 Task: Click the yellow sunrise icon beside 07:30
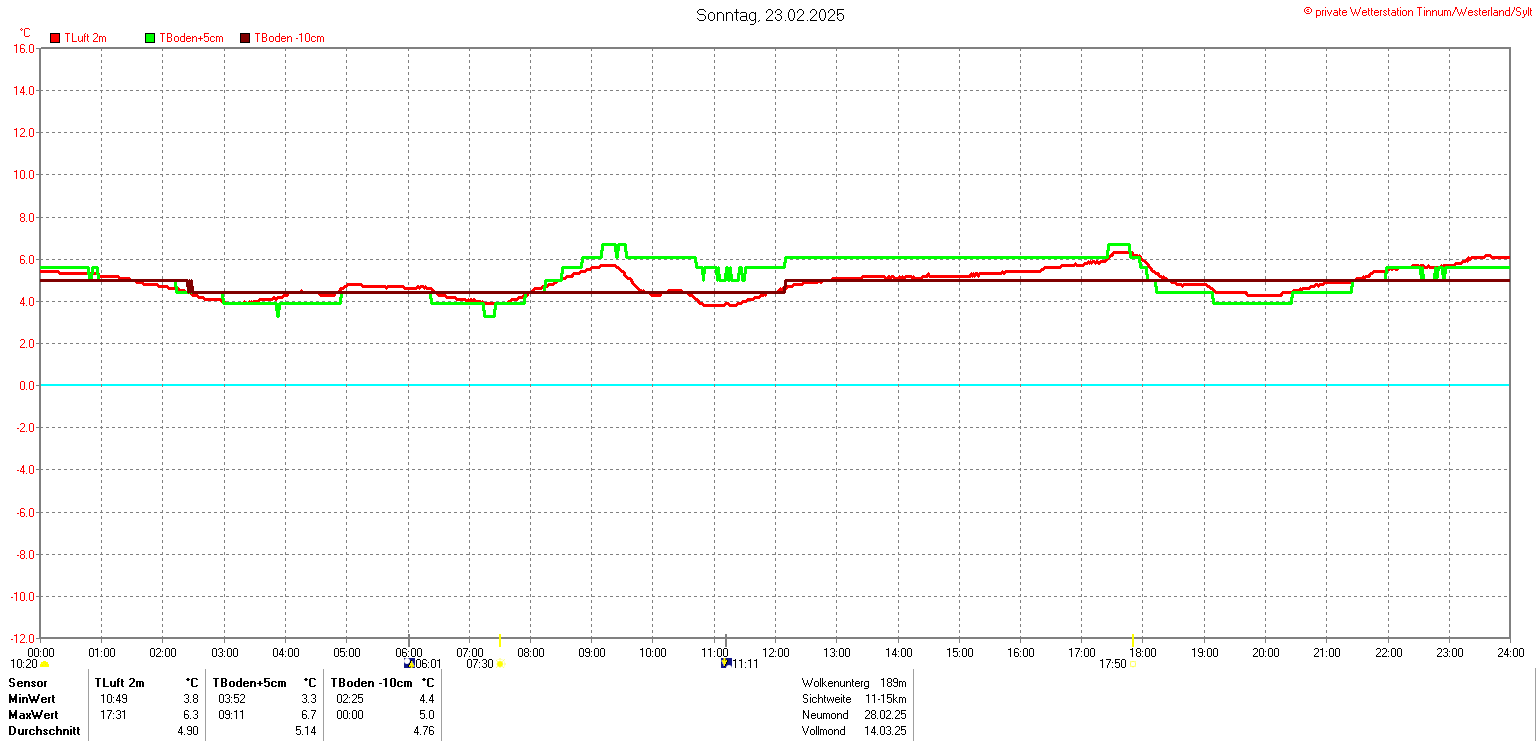(x=500, y=664)
